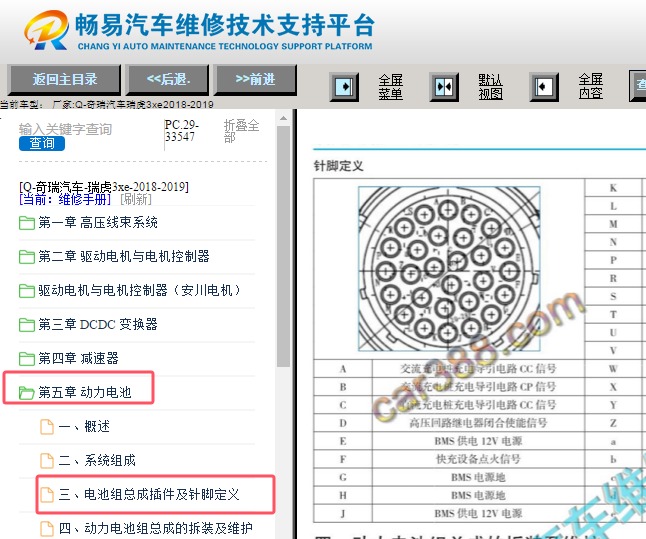The image size is (646, 539).
Task: Click the [当前：维修手册] link
Action: pyautogui.click(x=65, y=199)
